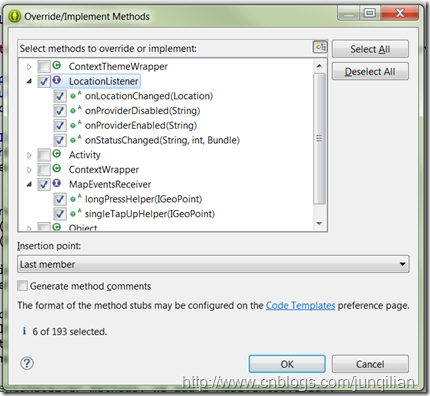The image size is (430, 396).
Task: Uncheck the LocationListener checkbox
Action: pos(44,81)
